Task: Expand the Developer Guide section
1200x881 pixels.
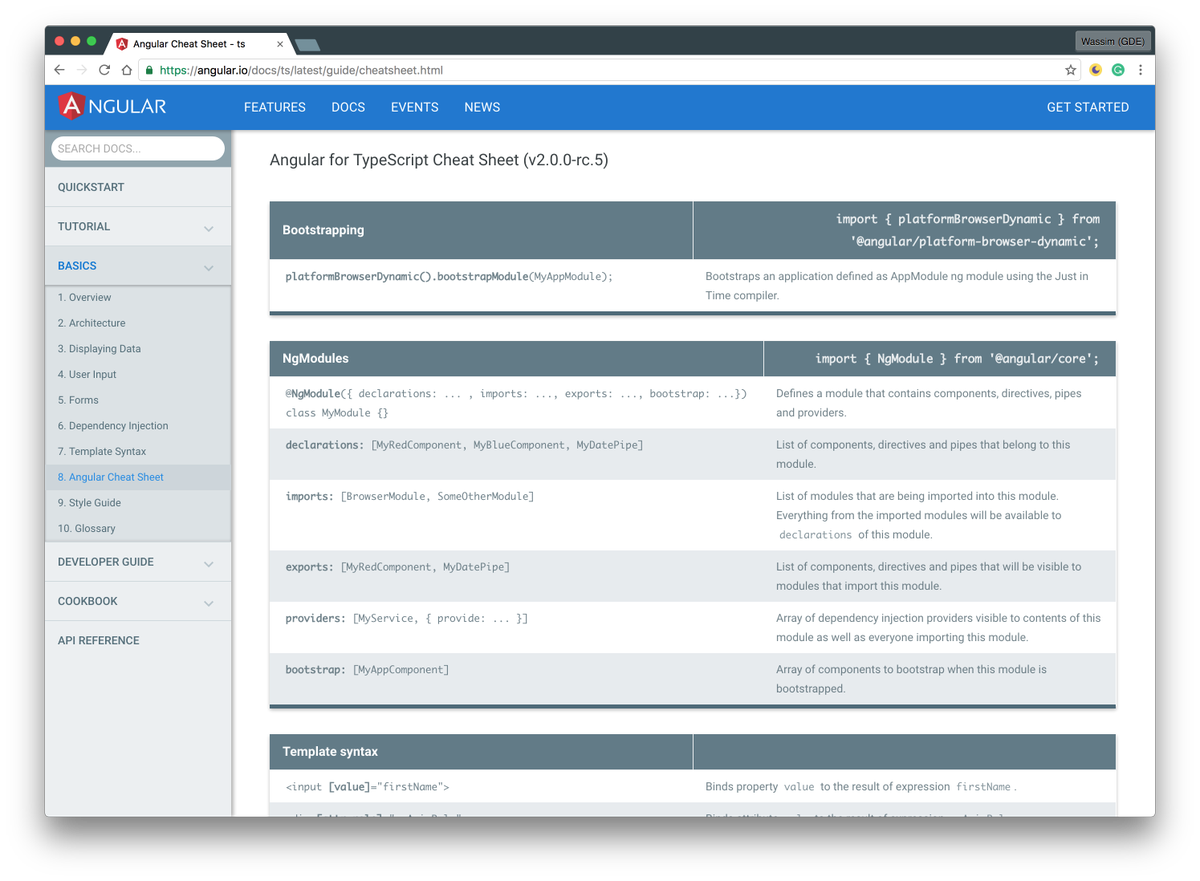Action: [138, 562]
